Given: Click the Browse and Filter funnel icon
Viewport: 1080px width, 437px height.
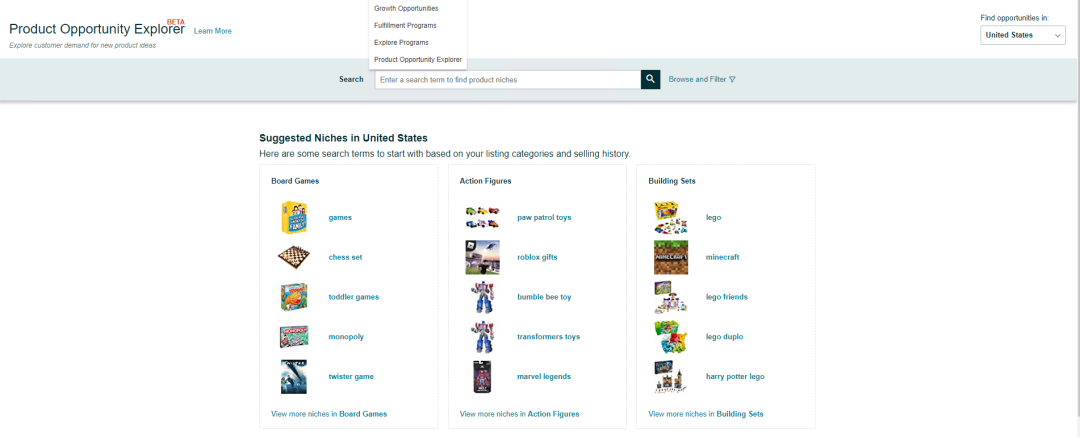Looking at the screenshot, I should pyautogui.click(x=732, y=79).
